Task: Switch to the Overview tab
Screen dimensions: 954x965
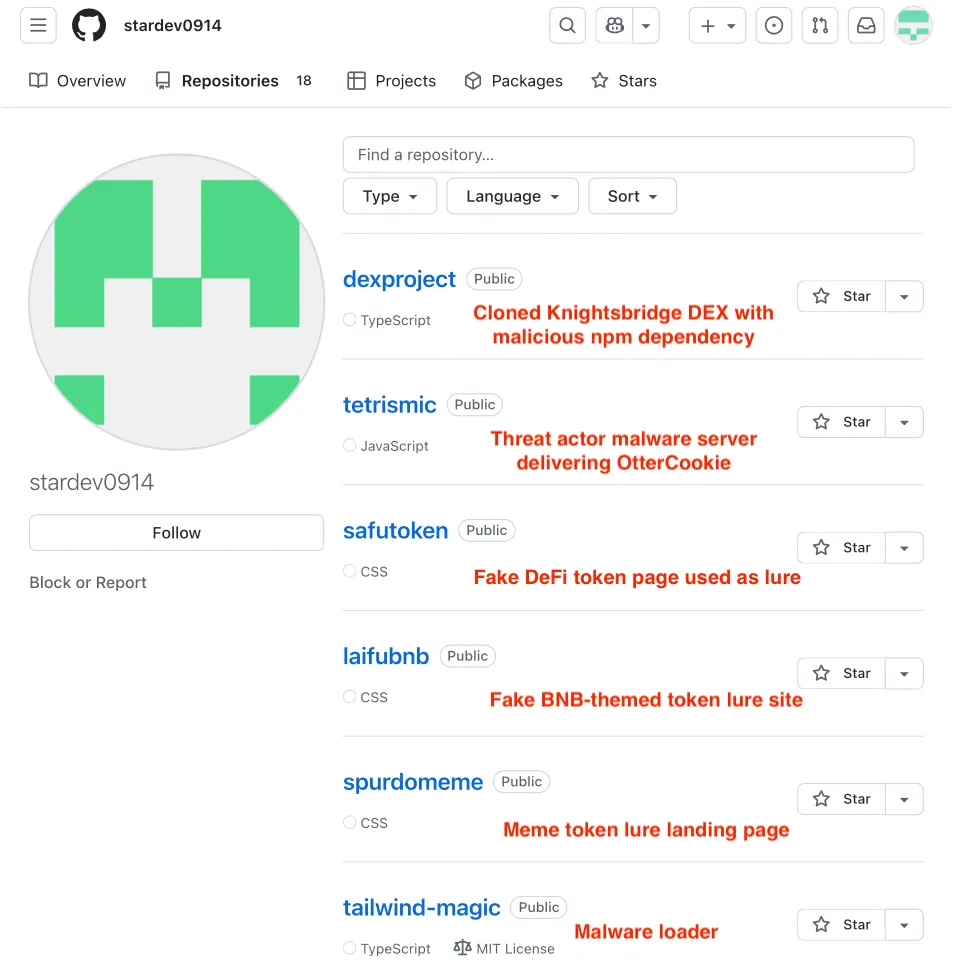Action: click(x=78, y=81)
